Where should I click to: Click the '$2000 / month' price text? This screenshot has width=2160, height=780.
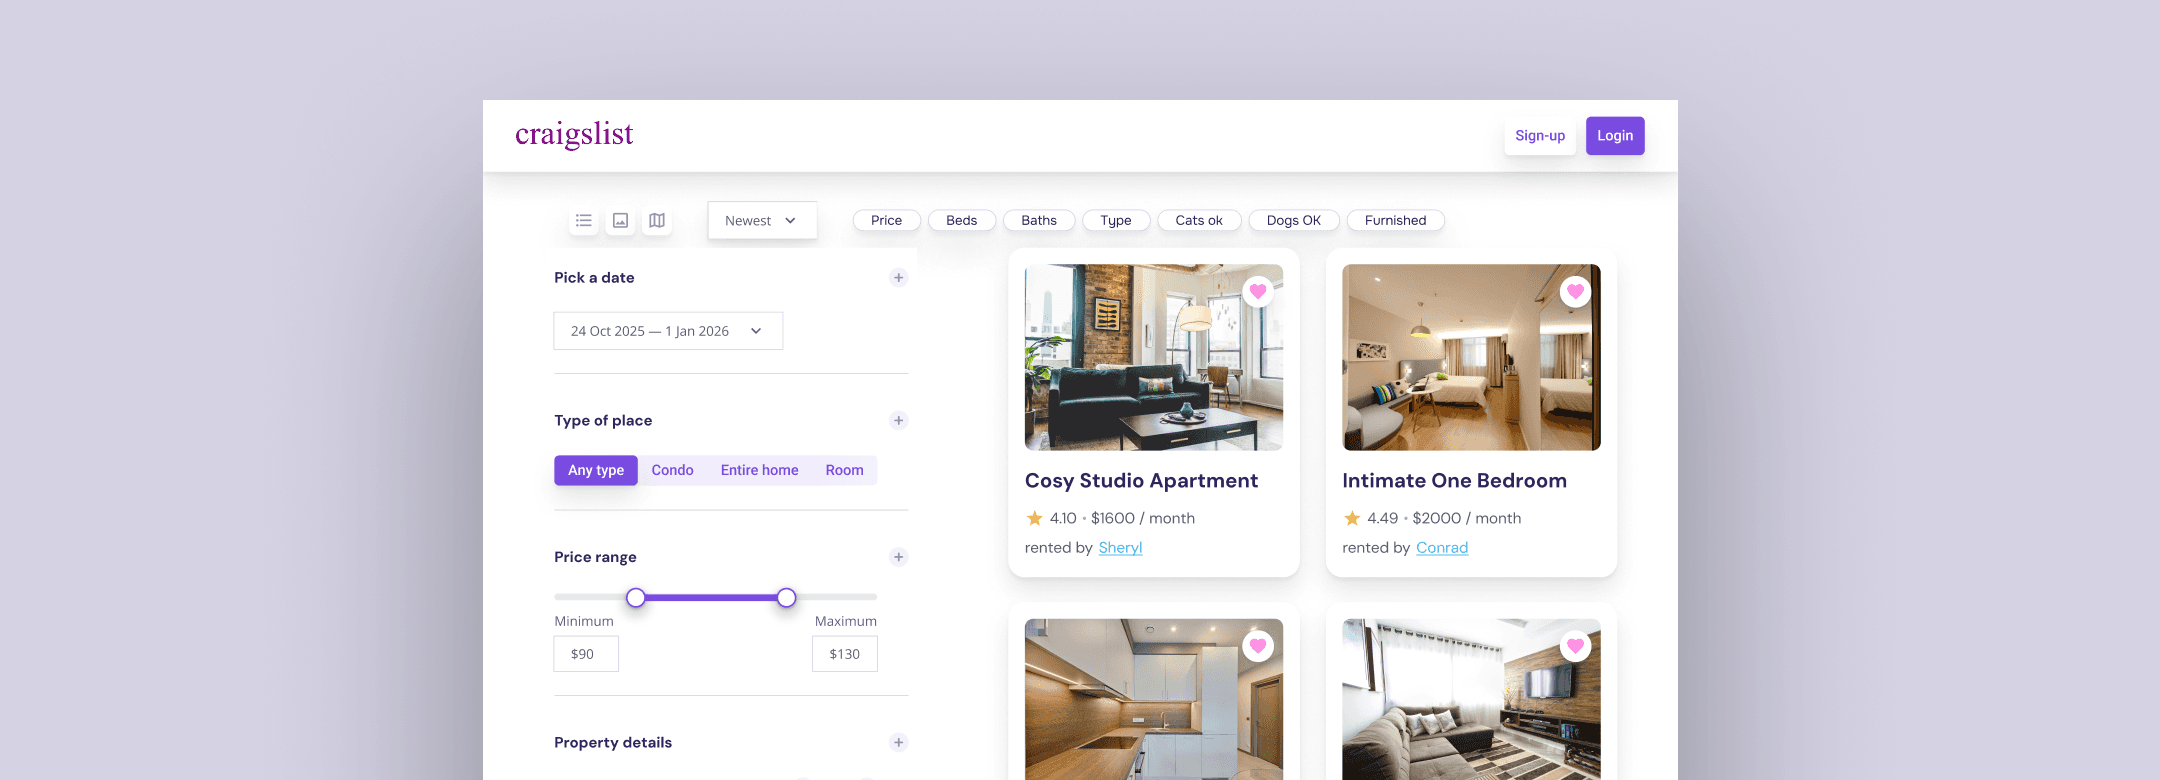(1467, 518)
